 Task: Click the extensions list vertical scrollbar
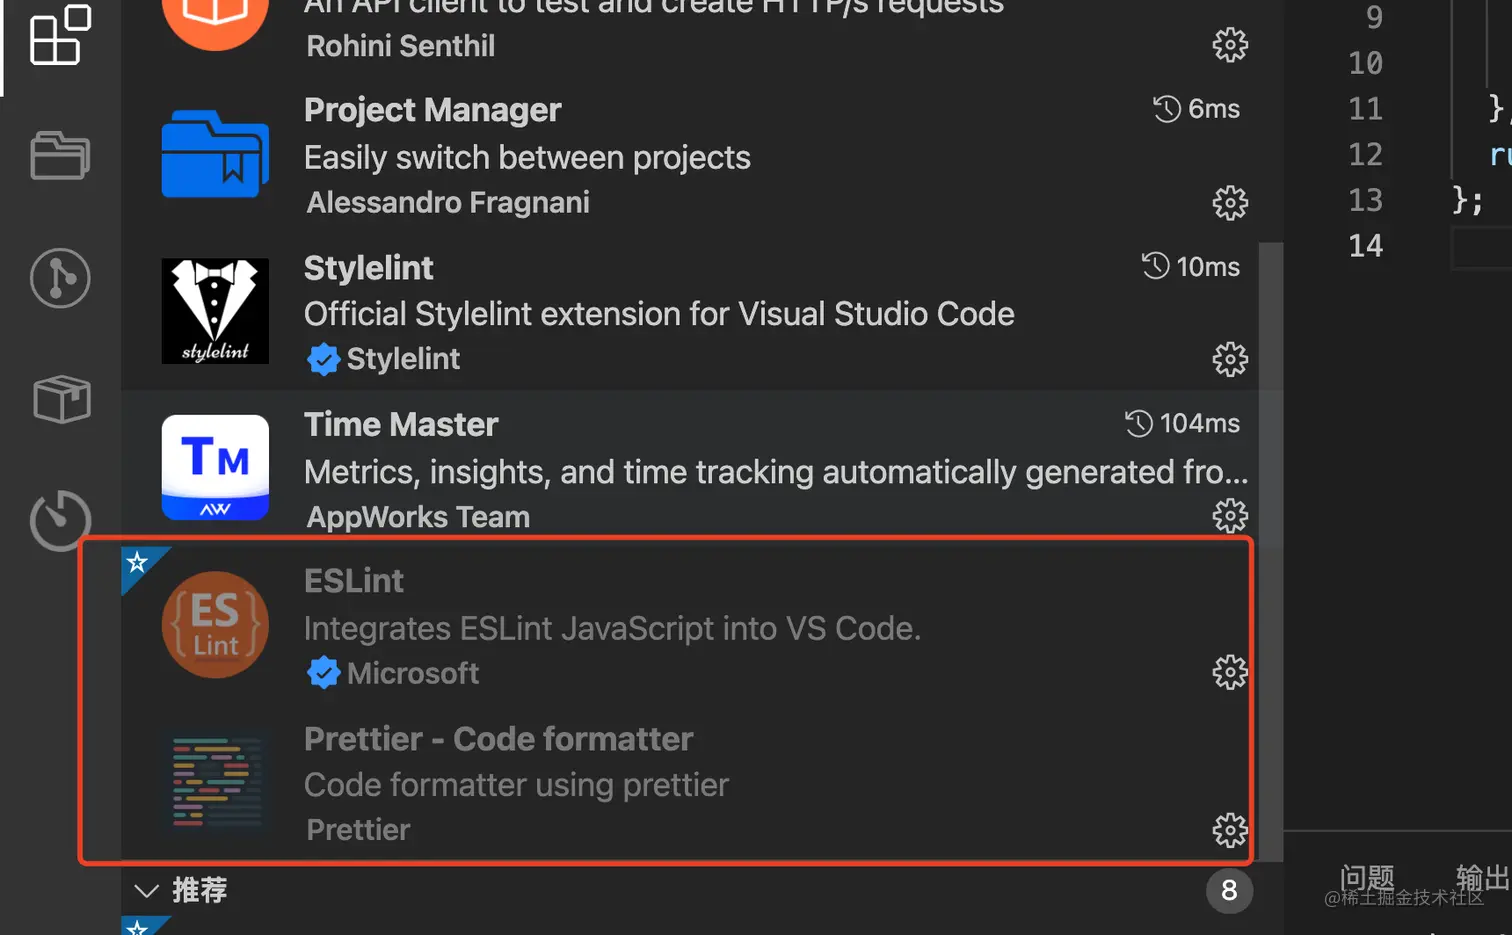pyautogui.click(x=1270, y=550)
